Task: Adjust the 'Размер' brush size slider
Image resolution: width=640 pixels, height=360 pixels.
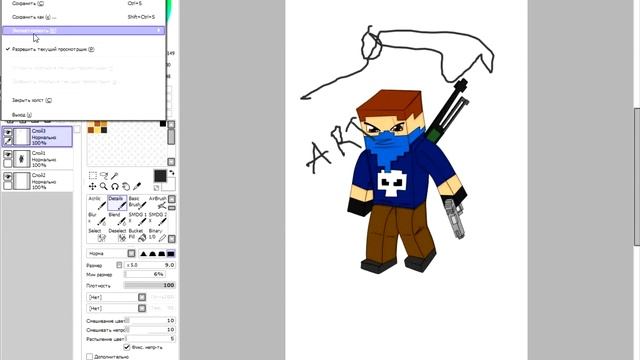Action: pyautogui.click(x=150, y=265)
